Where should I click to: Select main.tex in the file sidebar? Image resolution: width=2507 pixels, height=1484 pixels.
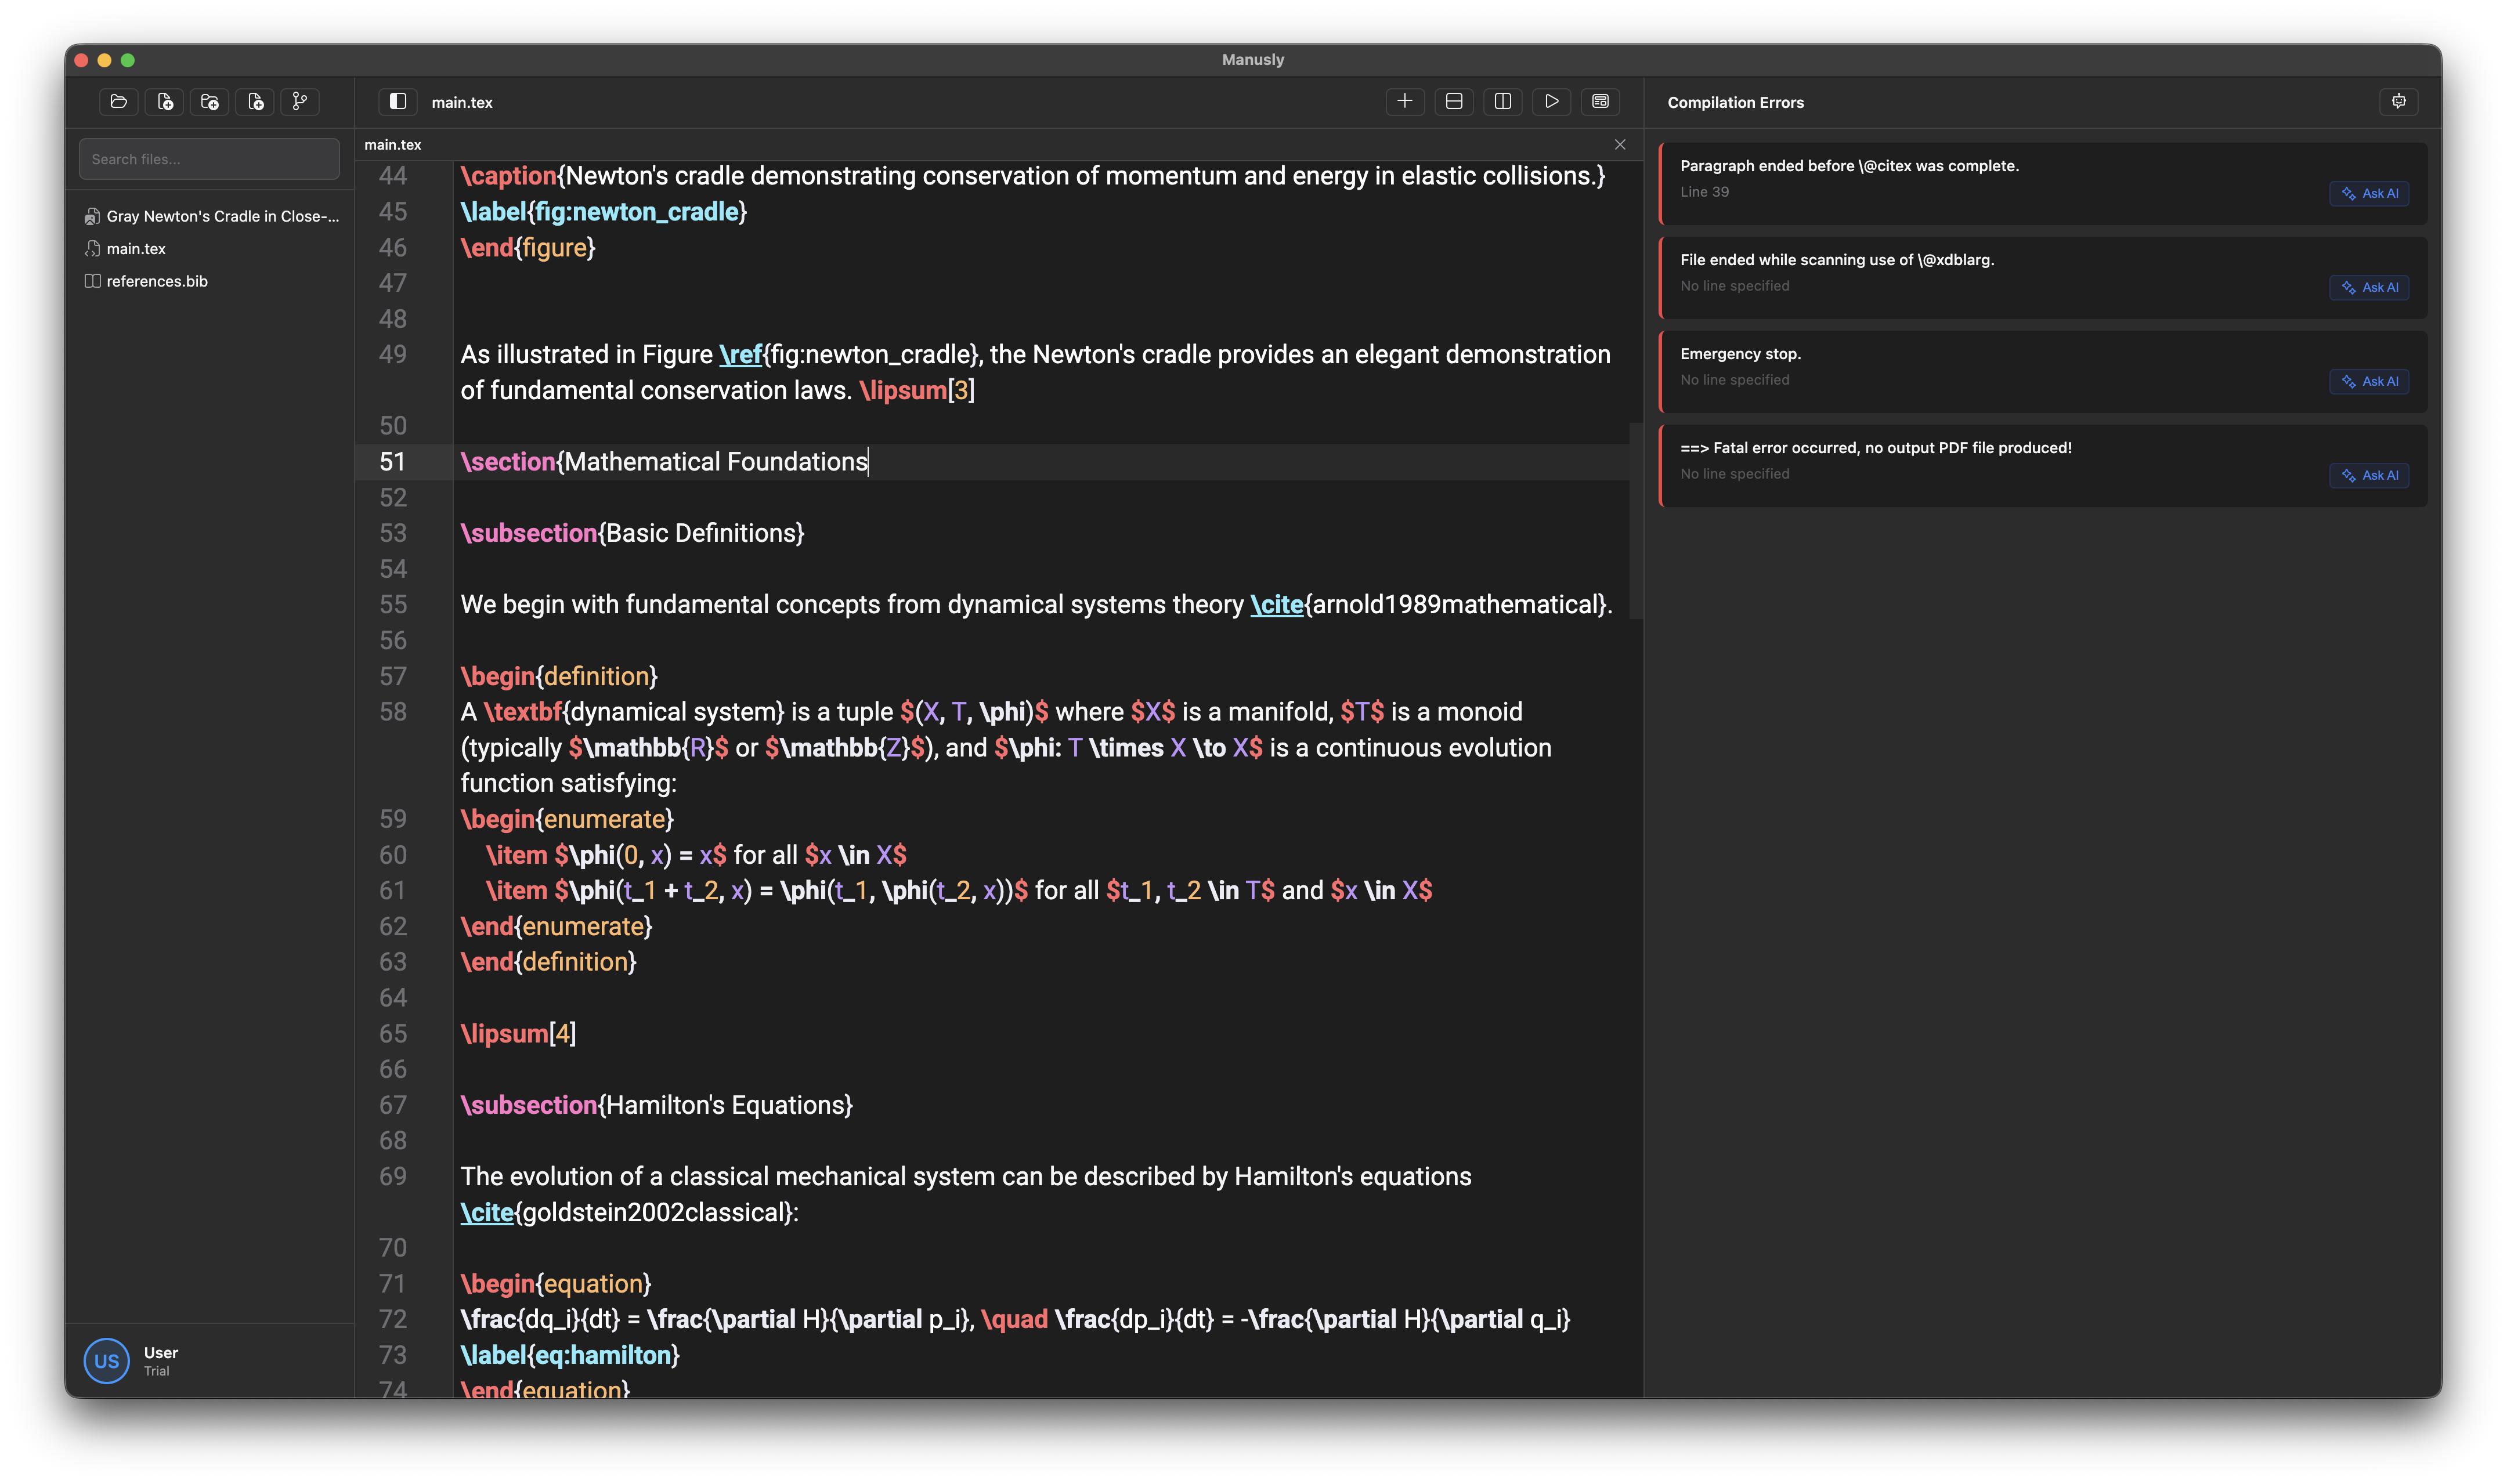click(x=136, y=249)
